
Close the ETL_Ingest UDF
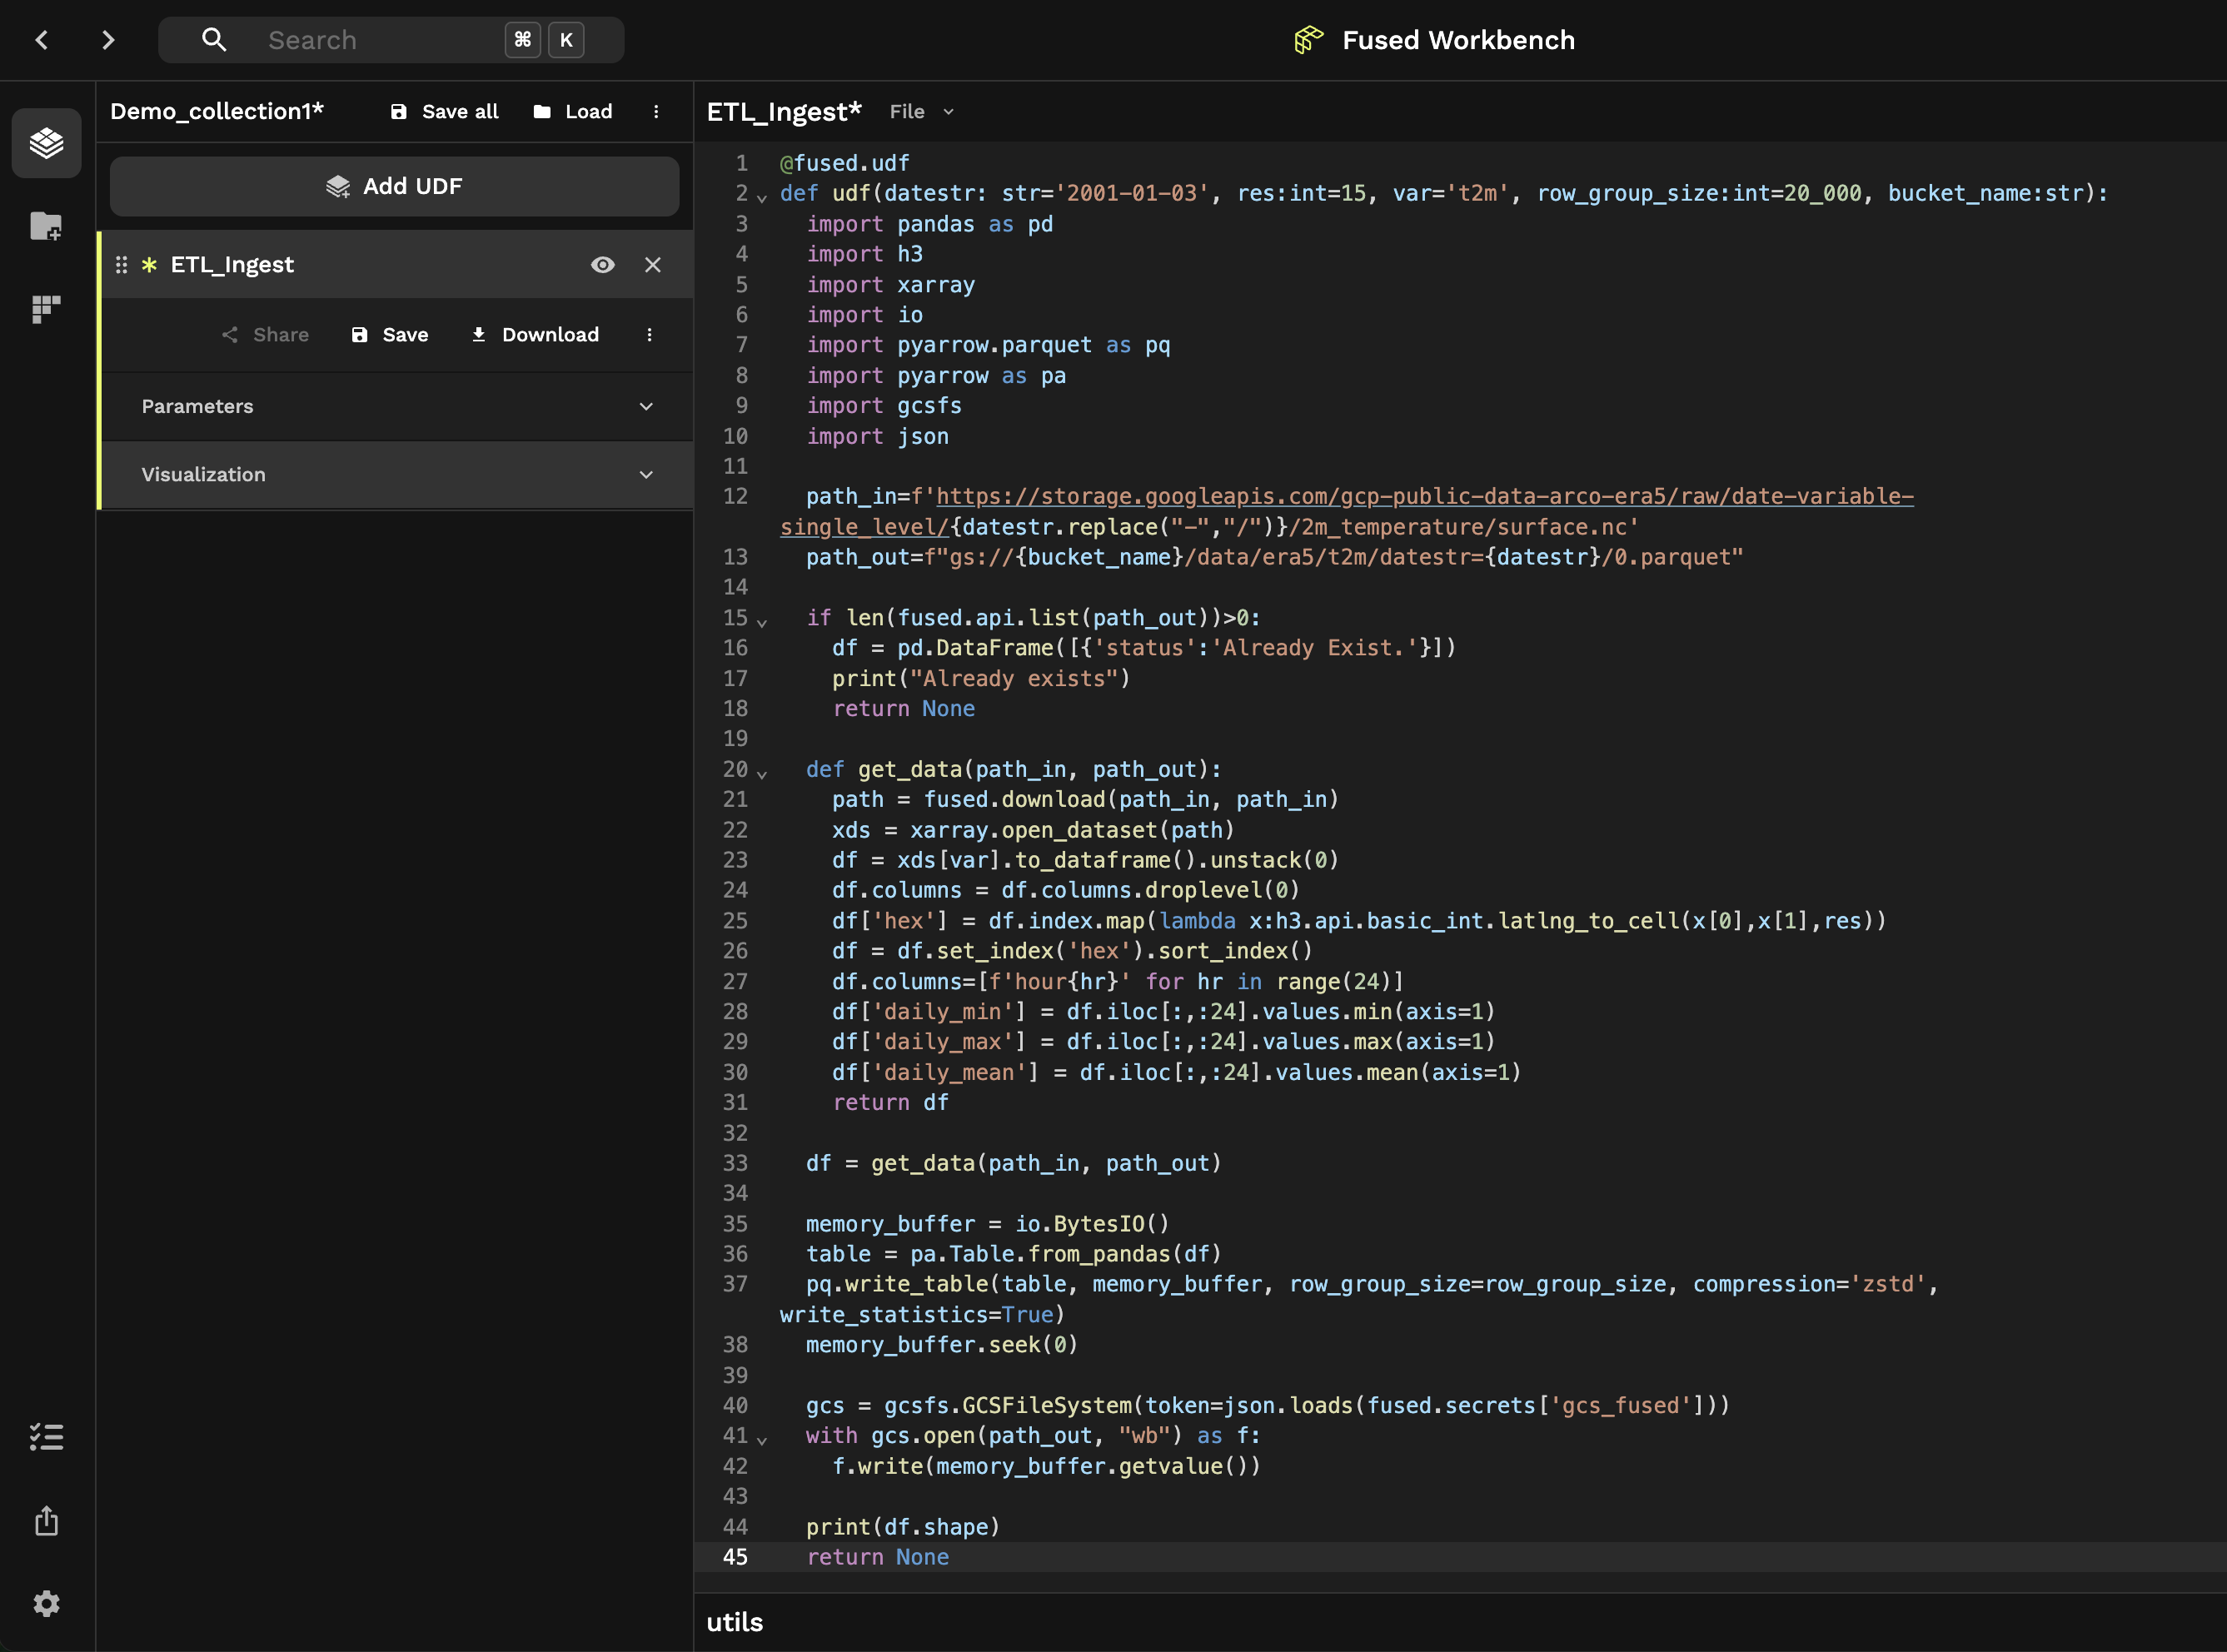653,265
